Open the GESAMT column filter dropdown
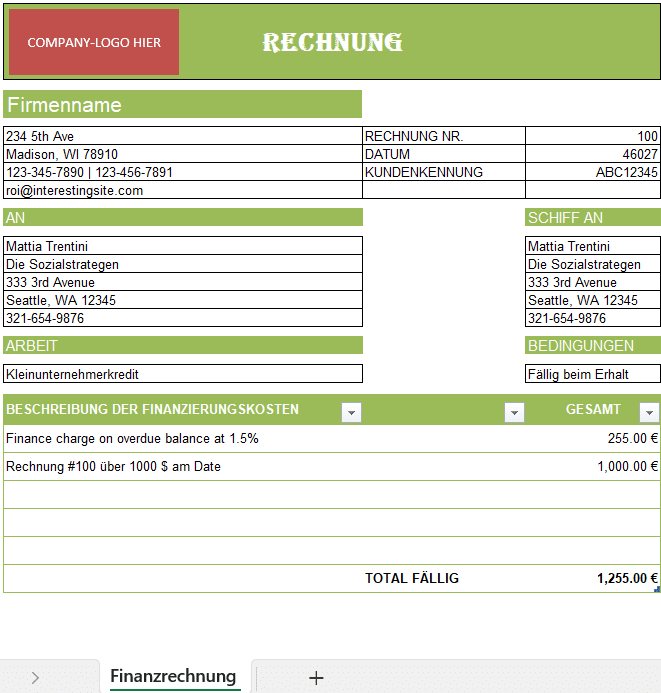The image size is (661, 693). pos(649,412)
